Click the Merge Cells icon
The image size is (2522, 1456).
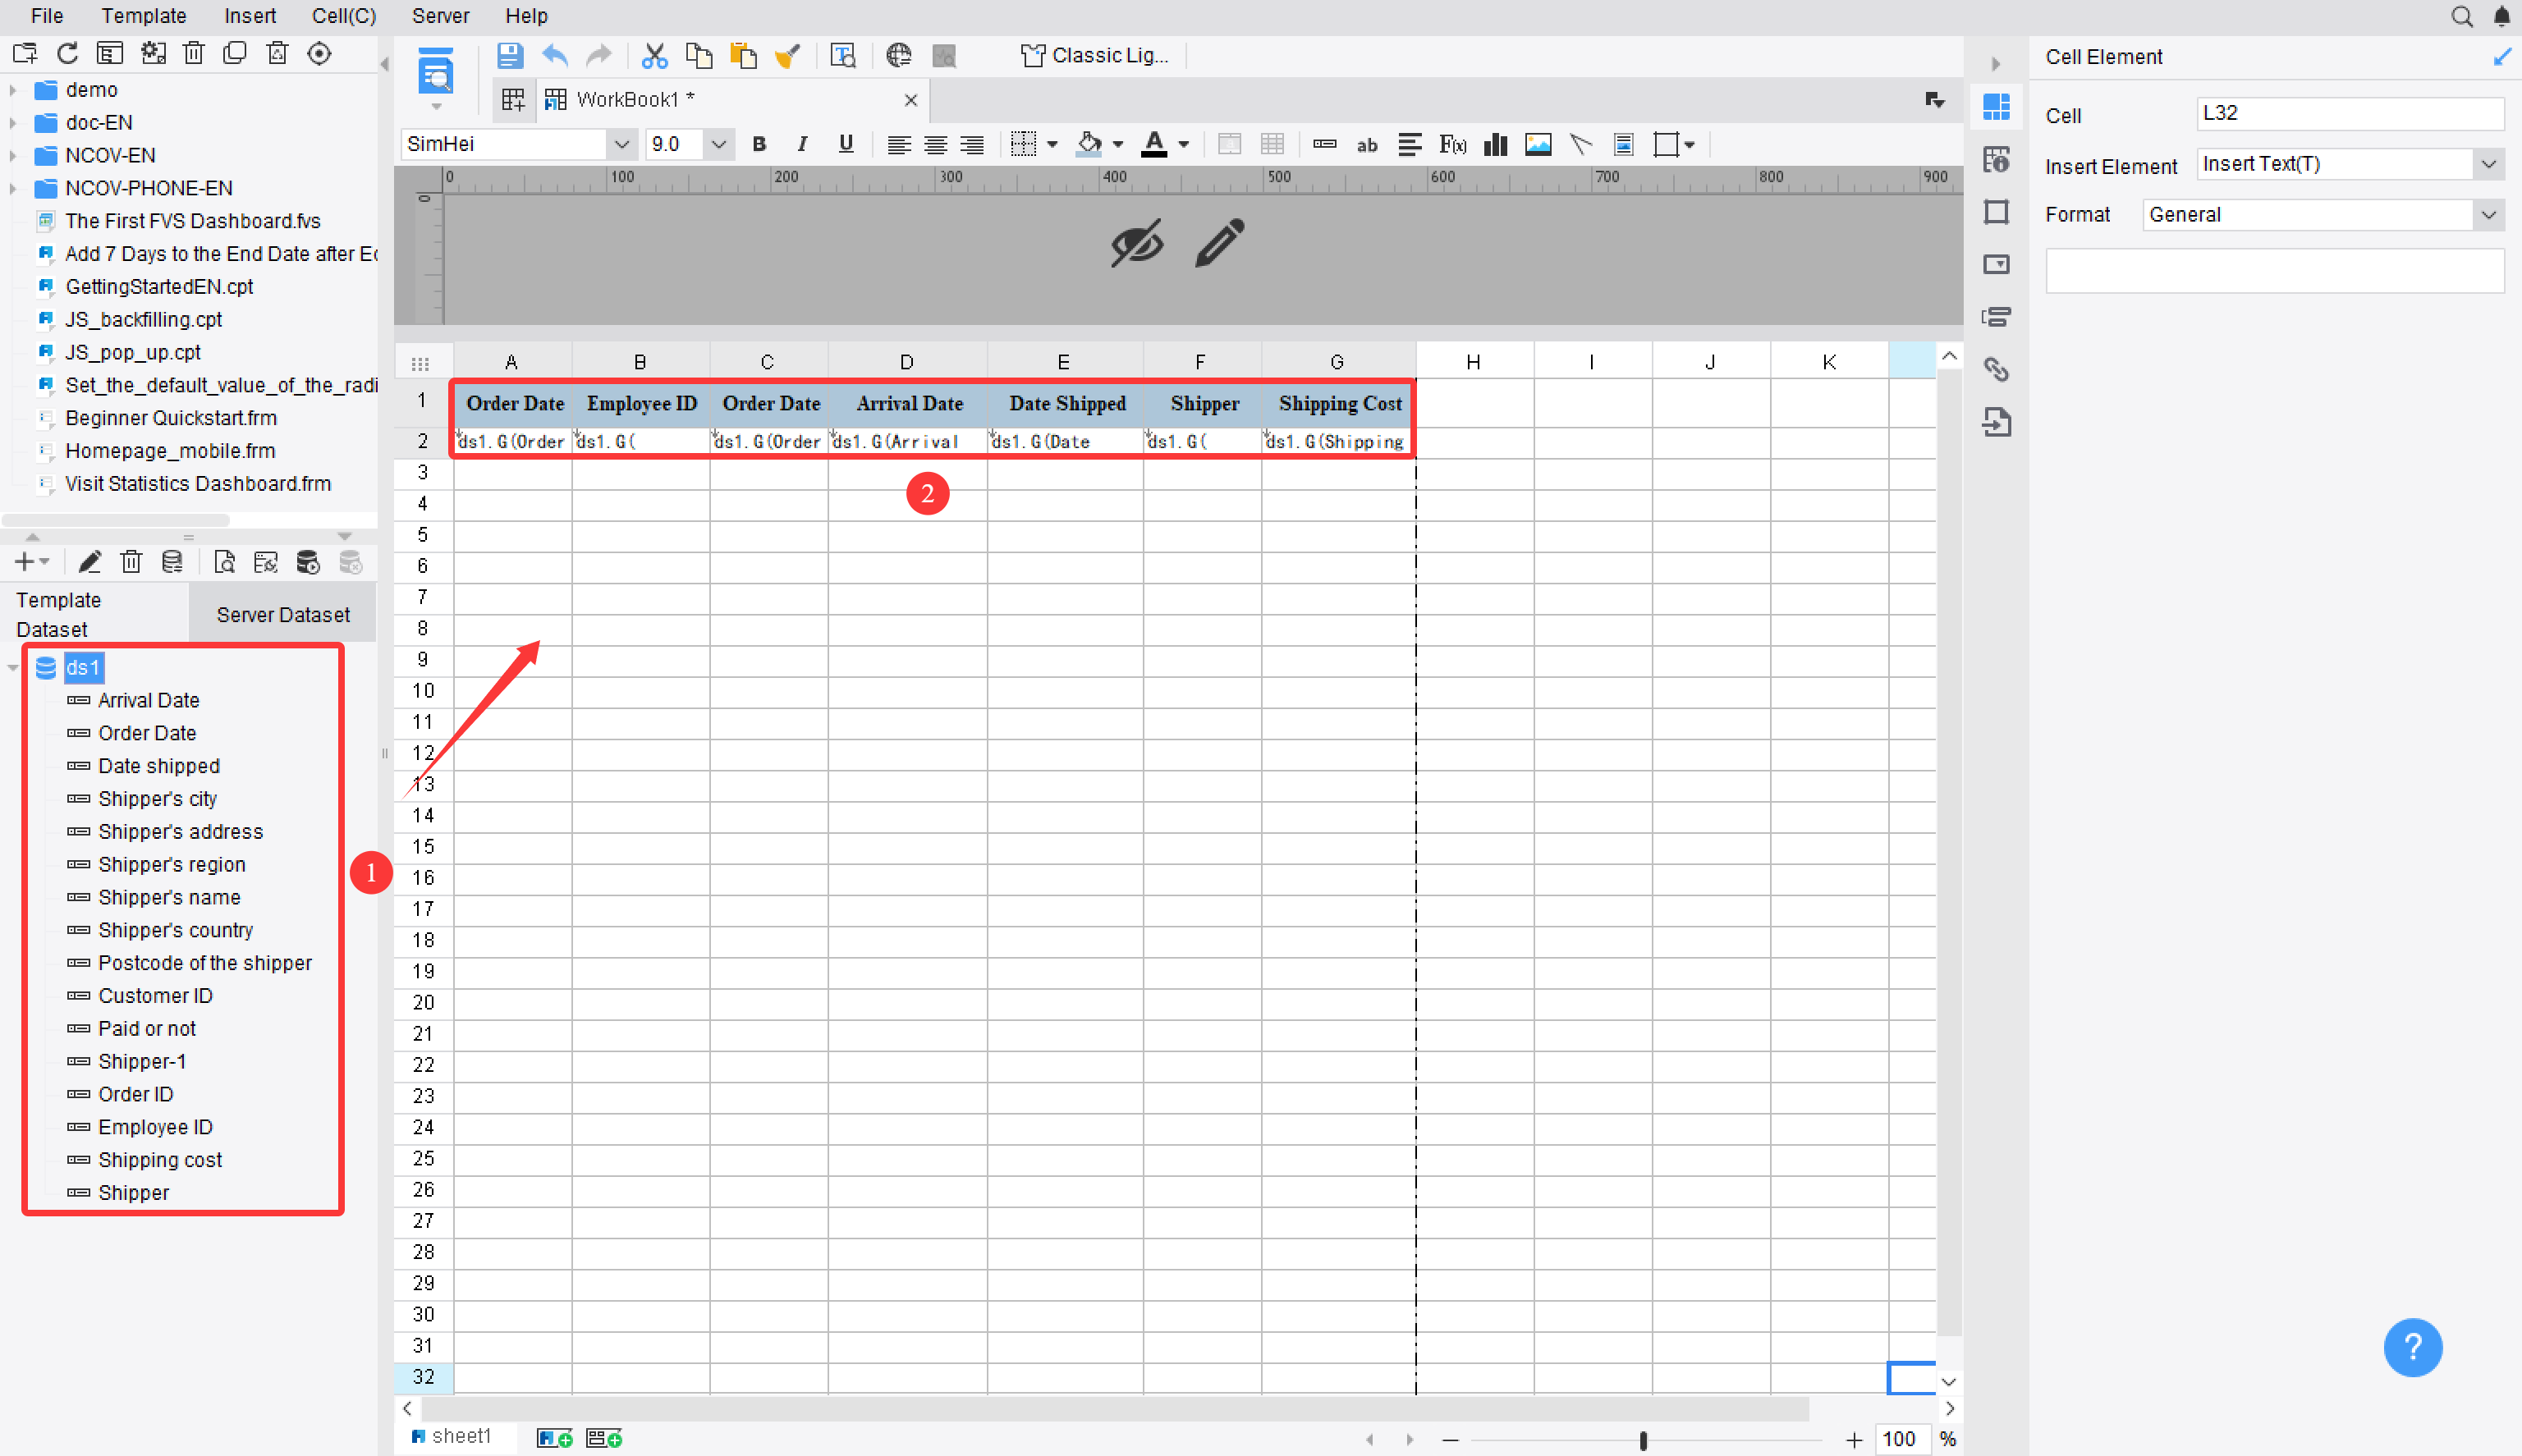pos(1230,145)
